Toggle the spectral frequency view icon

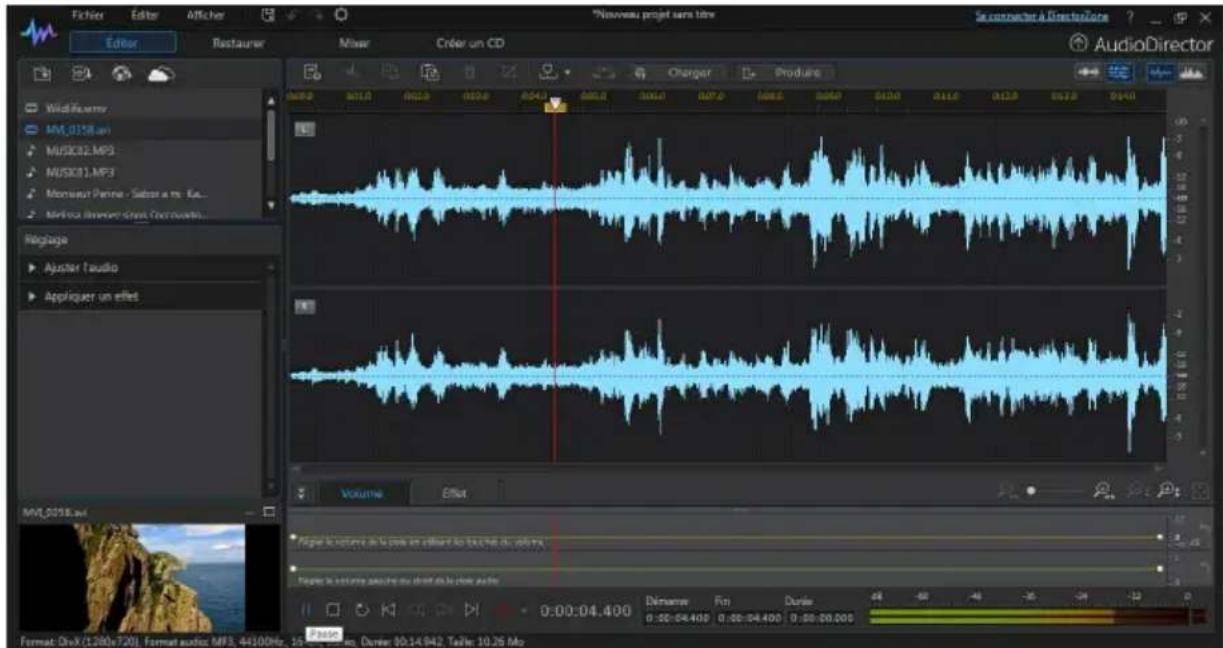click(1191, 74)
